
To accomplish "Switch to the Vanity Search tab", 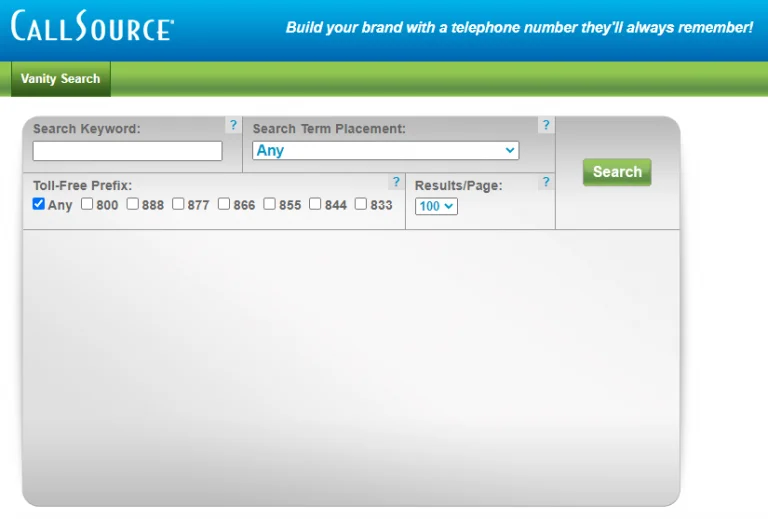I will pyautogui.click(x=60, y=79).
